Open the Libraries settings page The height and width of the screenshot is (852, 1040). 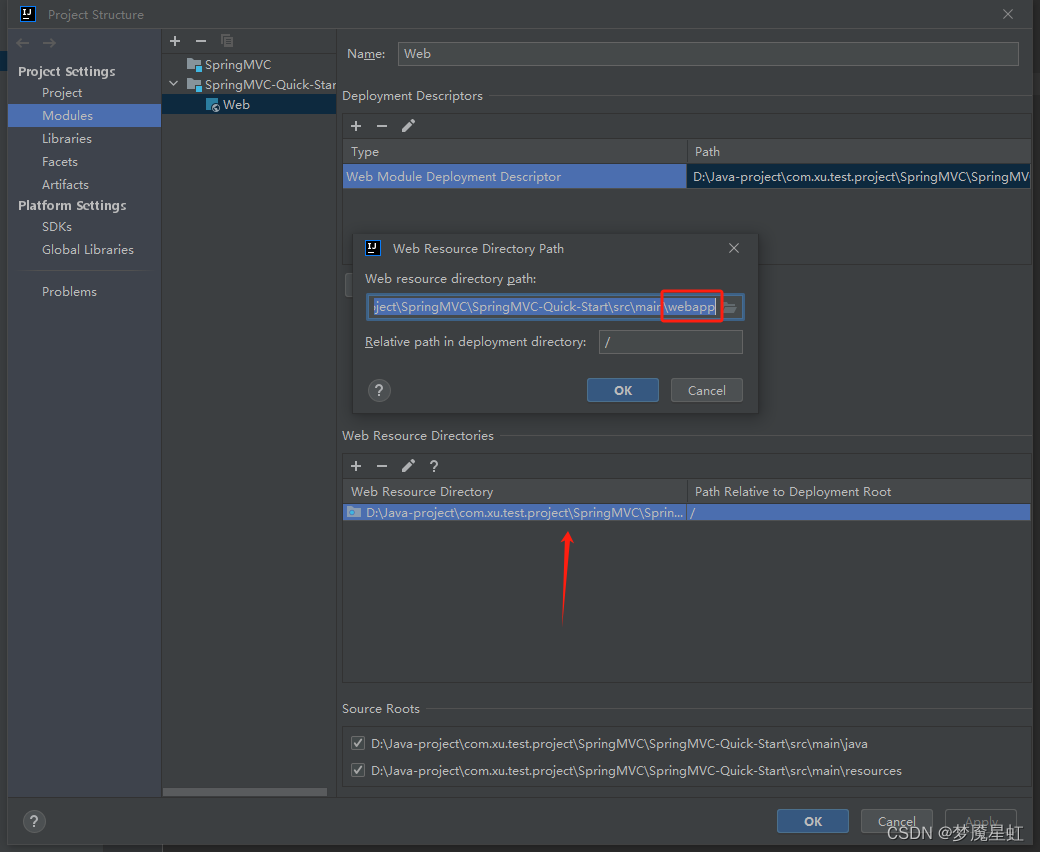tap(67, 139)
